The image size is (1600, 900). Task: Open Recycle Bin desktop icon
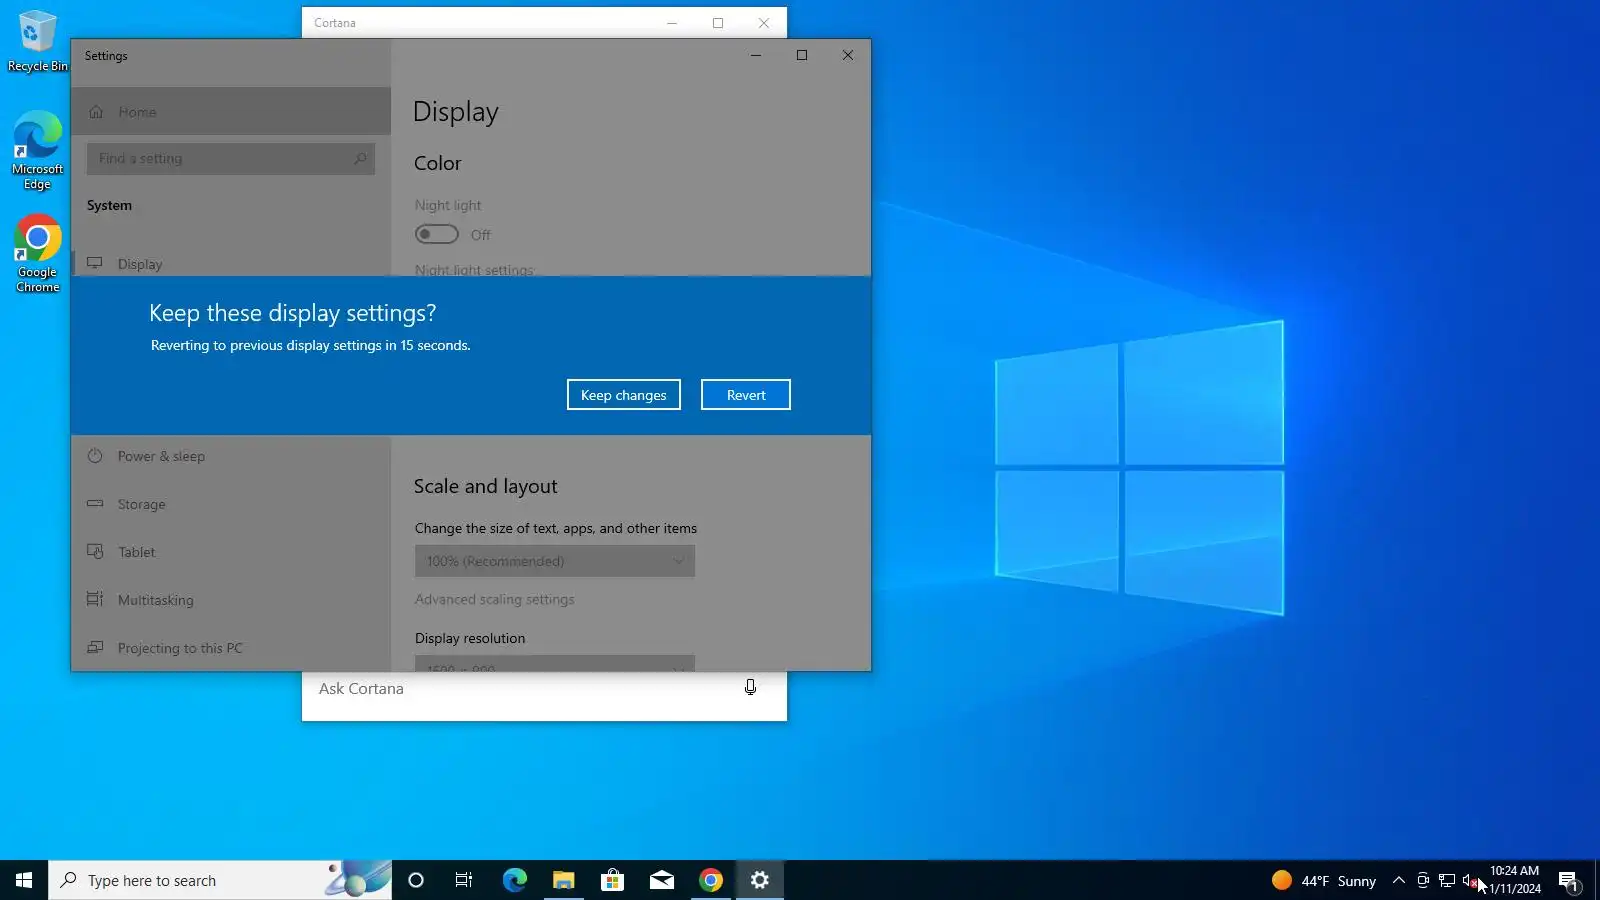tap(37, 42)
